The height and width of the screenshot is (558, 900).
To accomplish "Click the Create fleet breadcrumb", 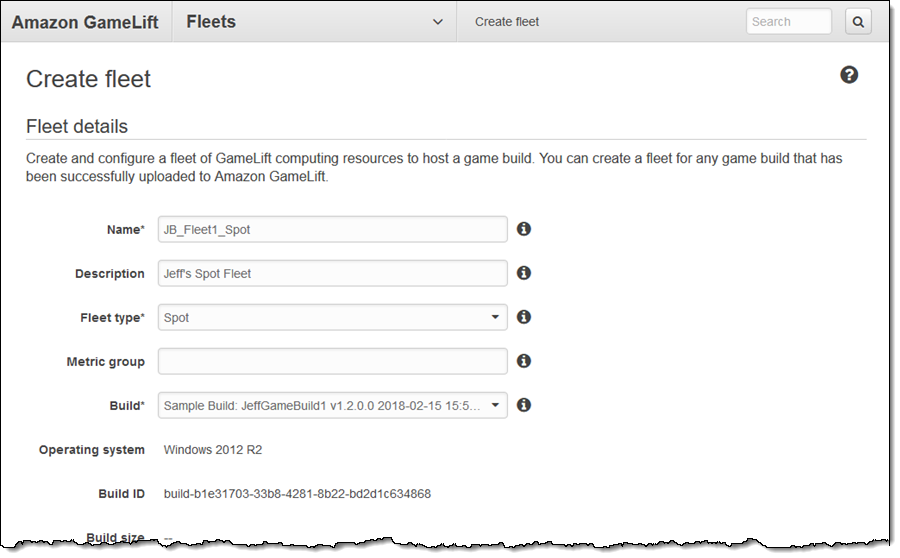I will [506, 22].
